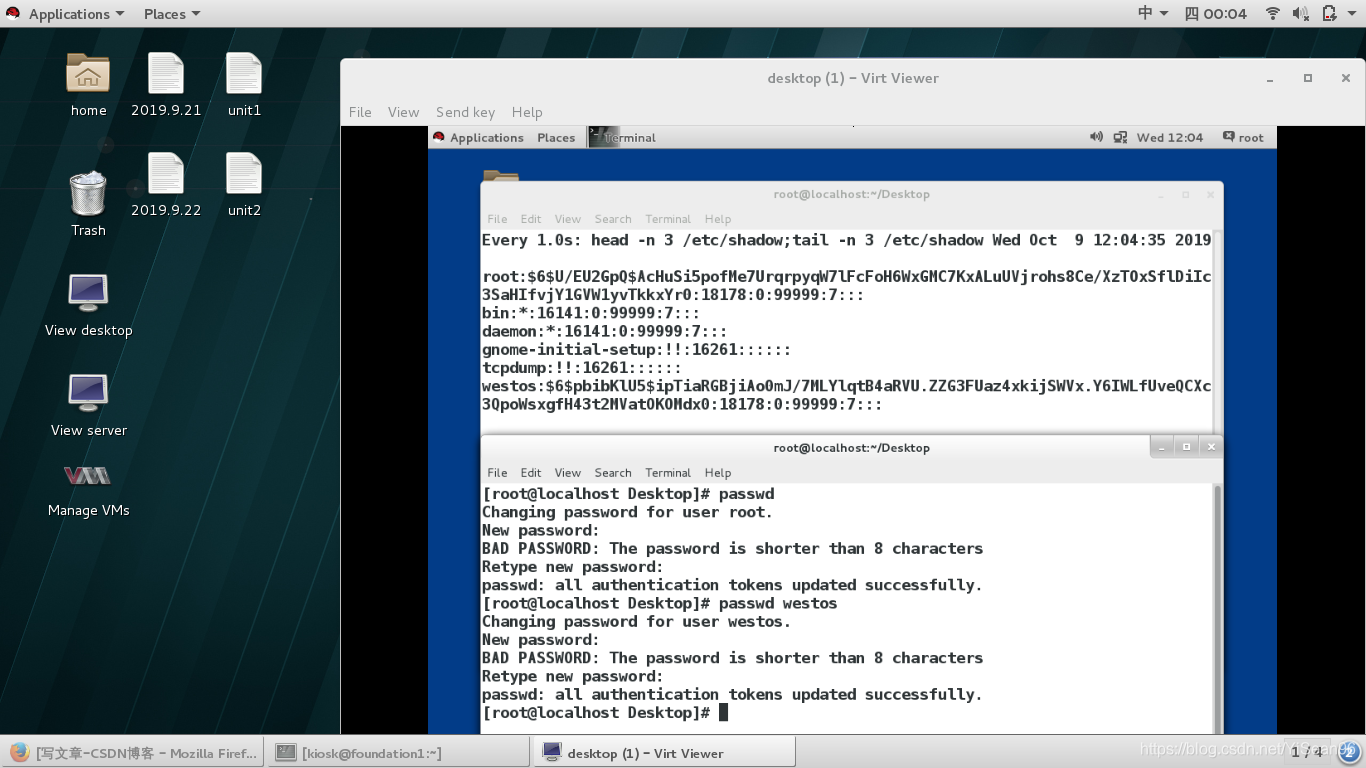Open View menu in lower passwd terminal
This screenshot has width=1366, height=768.
click(x=568, y=472)
